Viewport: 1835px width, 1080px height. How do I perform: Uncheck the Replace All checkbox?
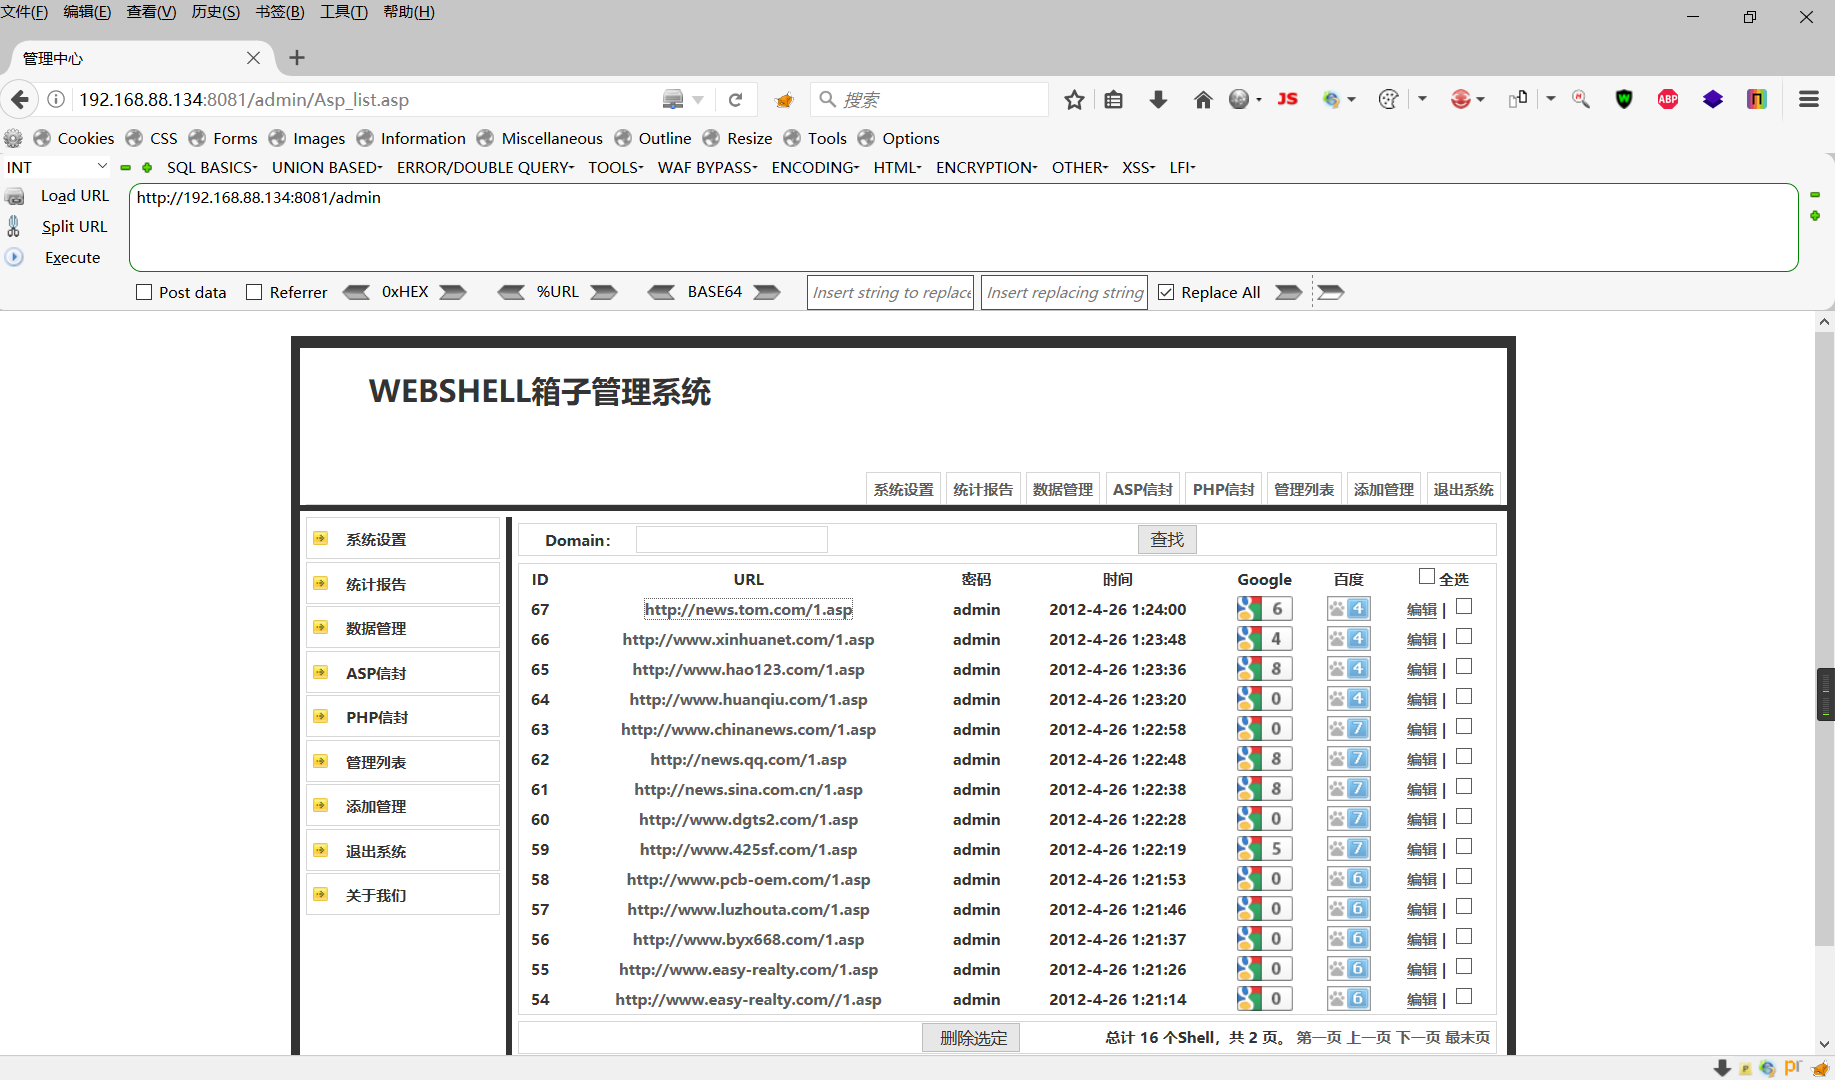pyautogui.click(x=1166, y=292)
